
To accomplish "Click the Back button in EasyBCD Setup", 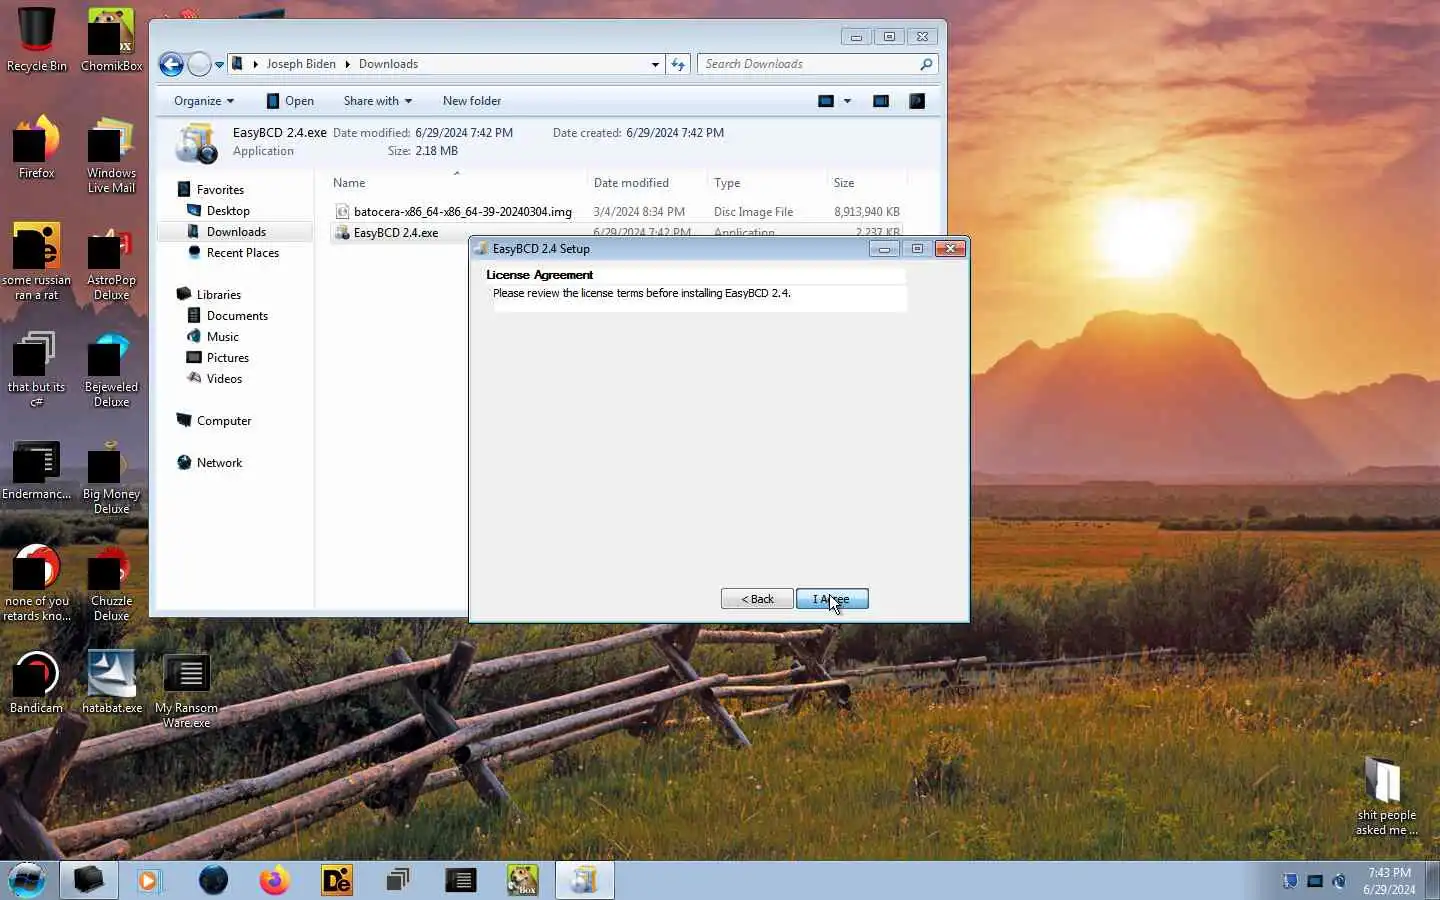I will pos(757,599).
